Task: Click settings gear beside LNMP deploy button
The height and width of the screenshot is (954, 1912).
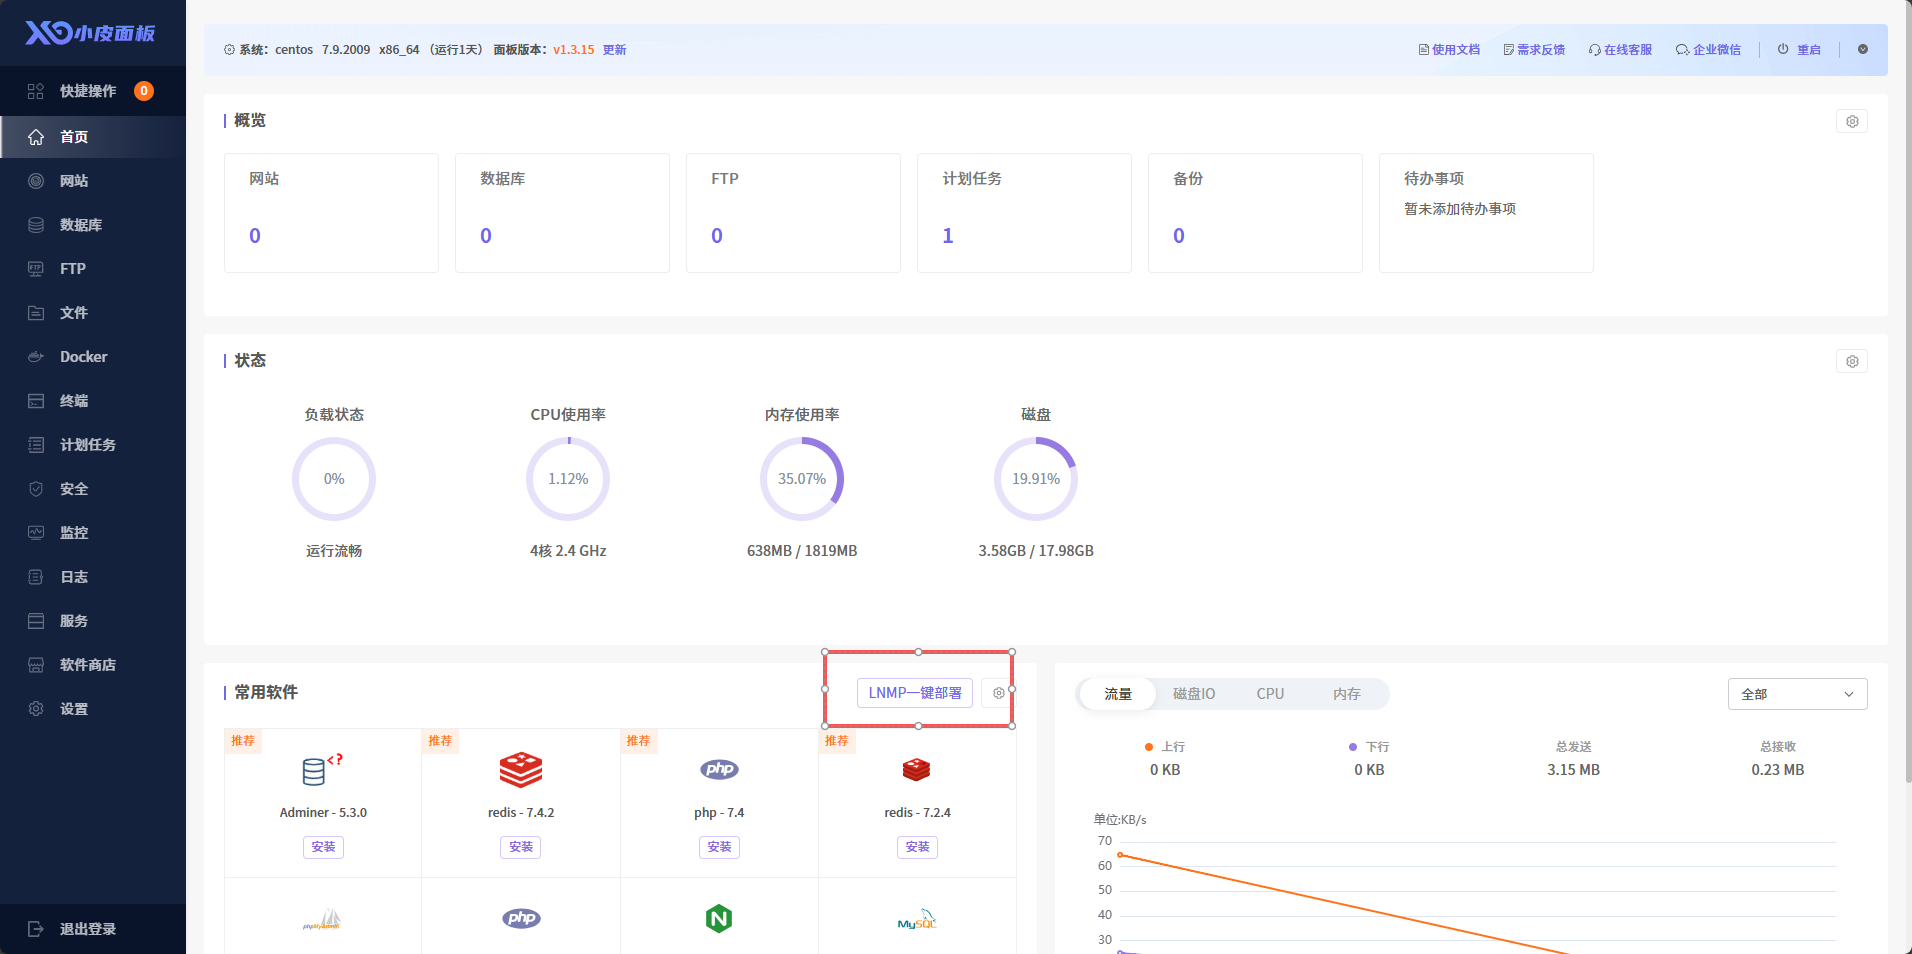Action: (998, 693)
